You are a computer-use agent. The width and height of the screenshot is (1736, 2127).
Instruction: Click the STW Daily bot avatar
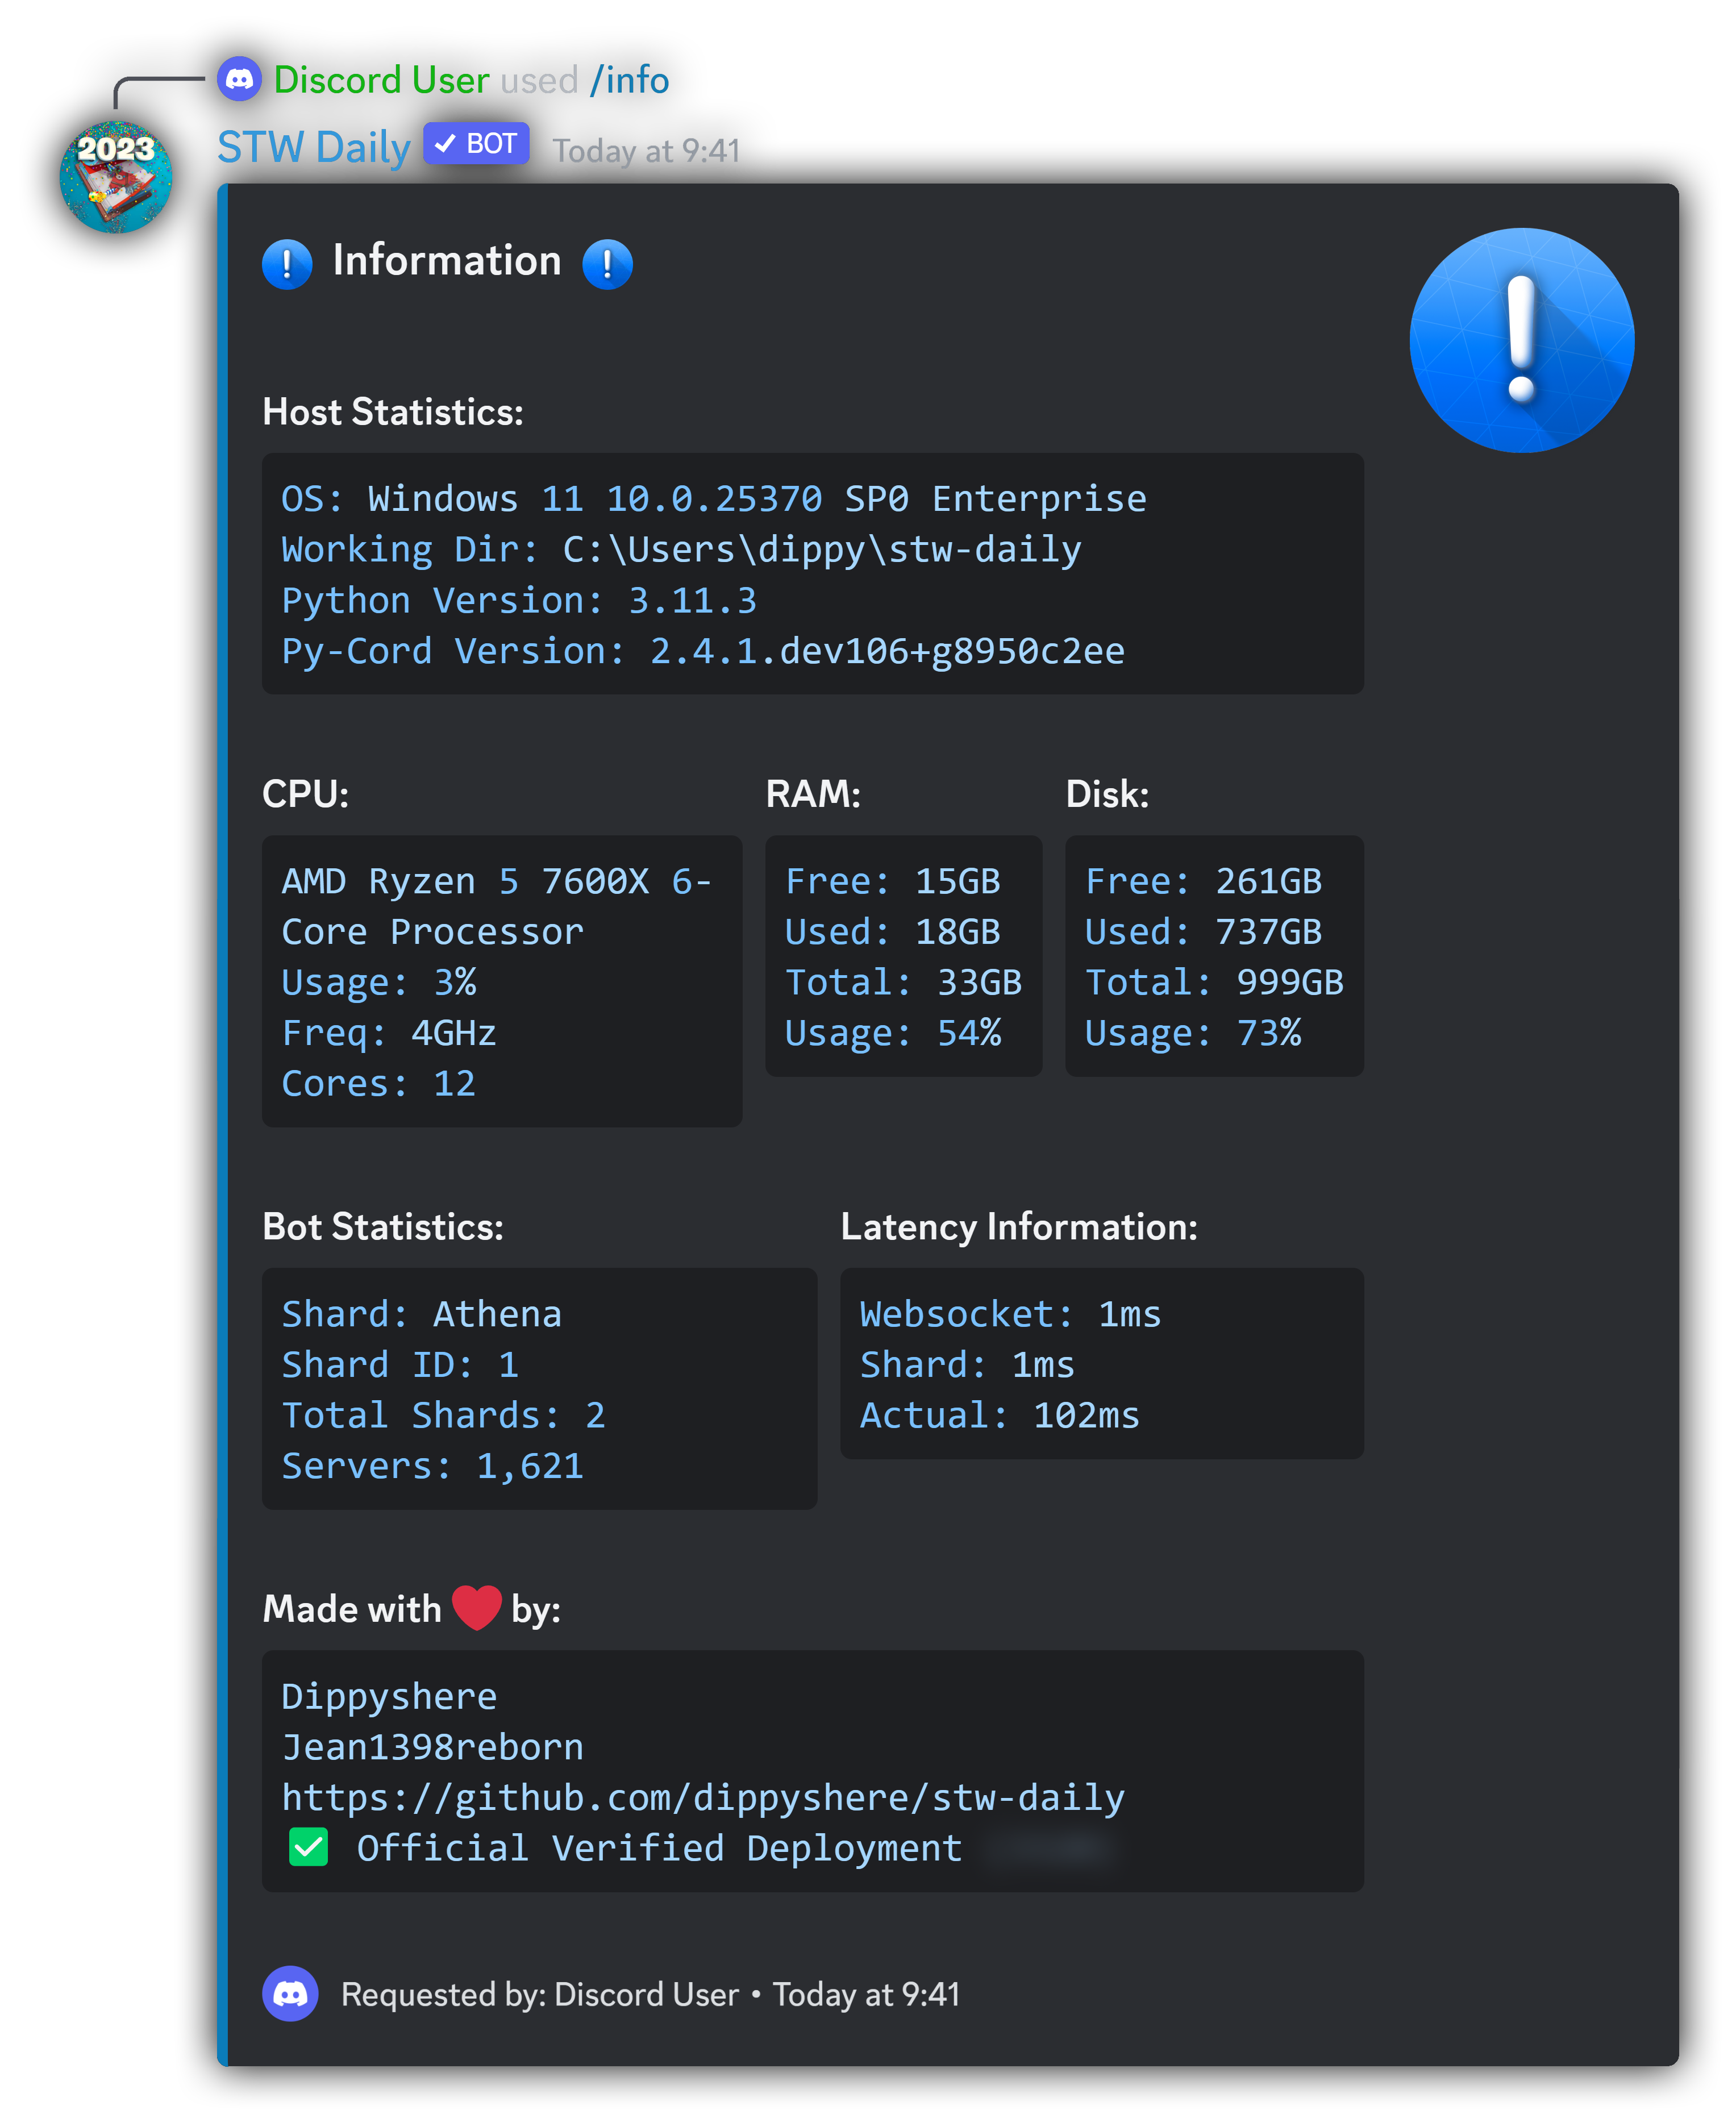[x=115, y=177]
